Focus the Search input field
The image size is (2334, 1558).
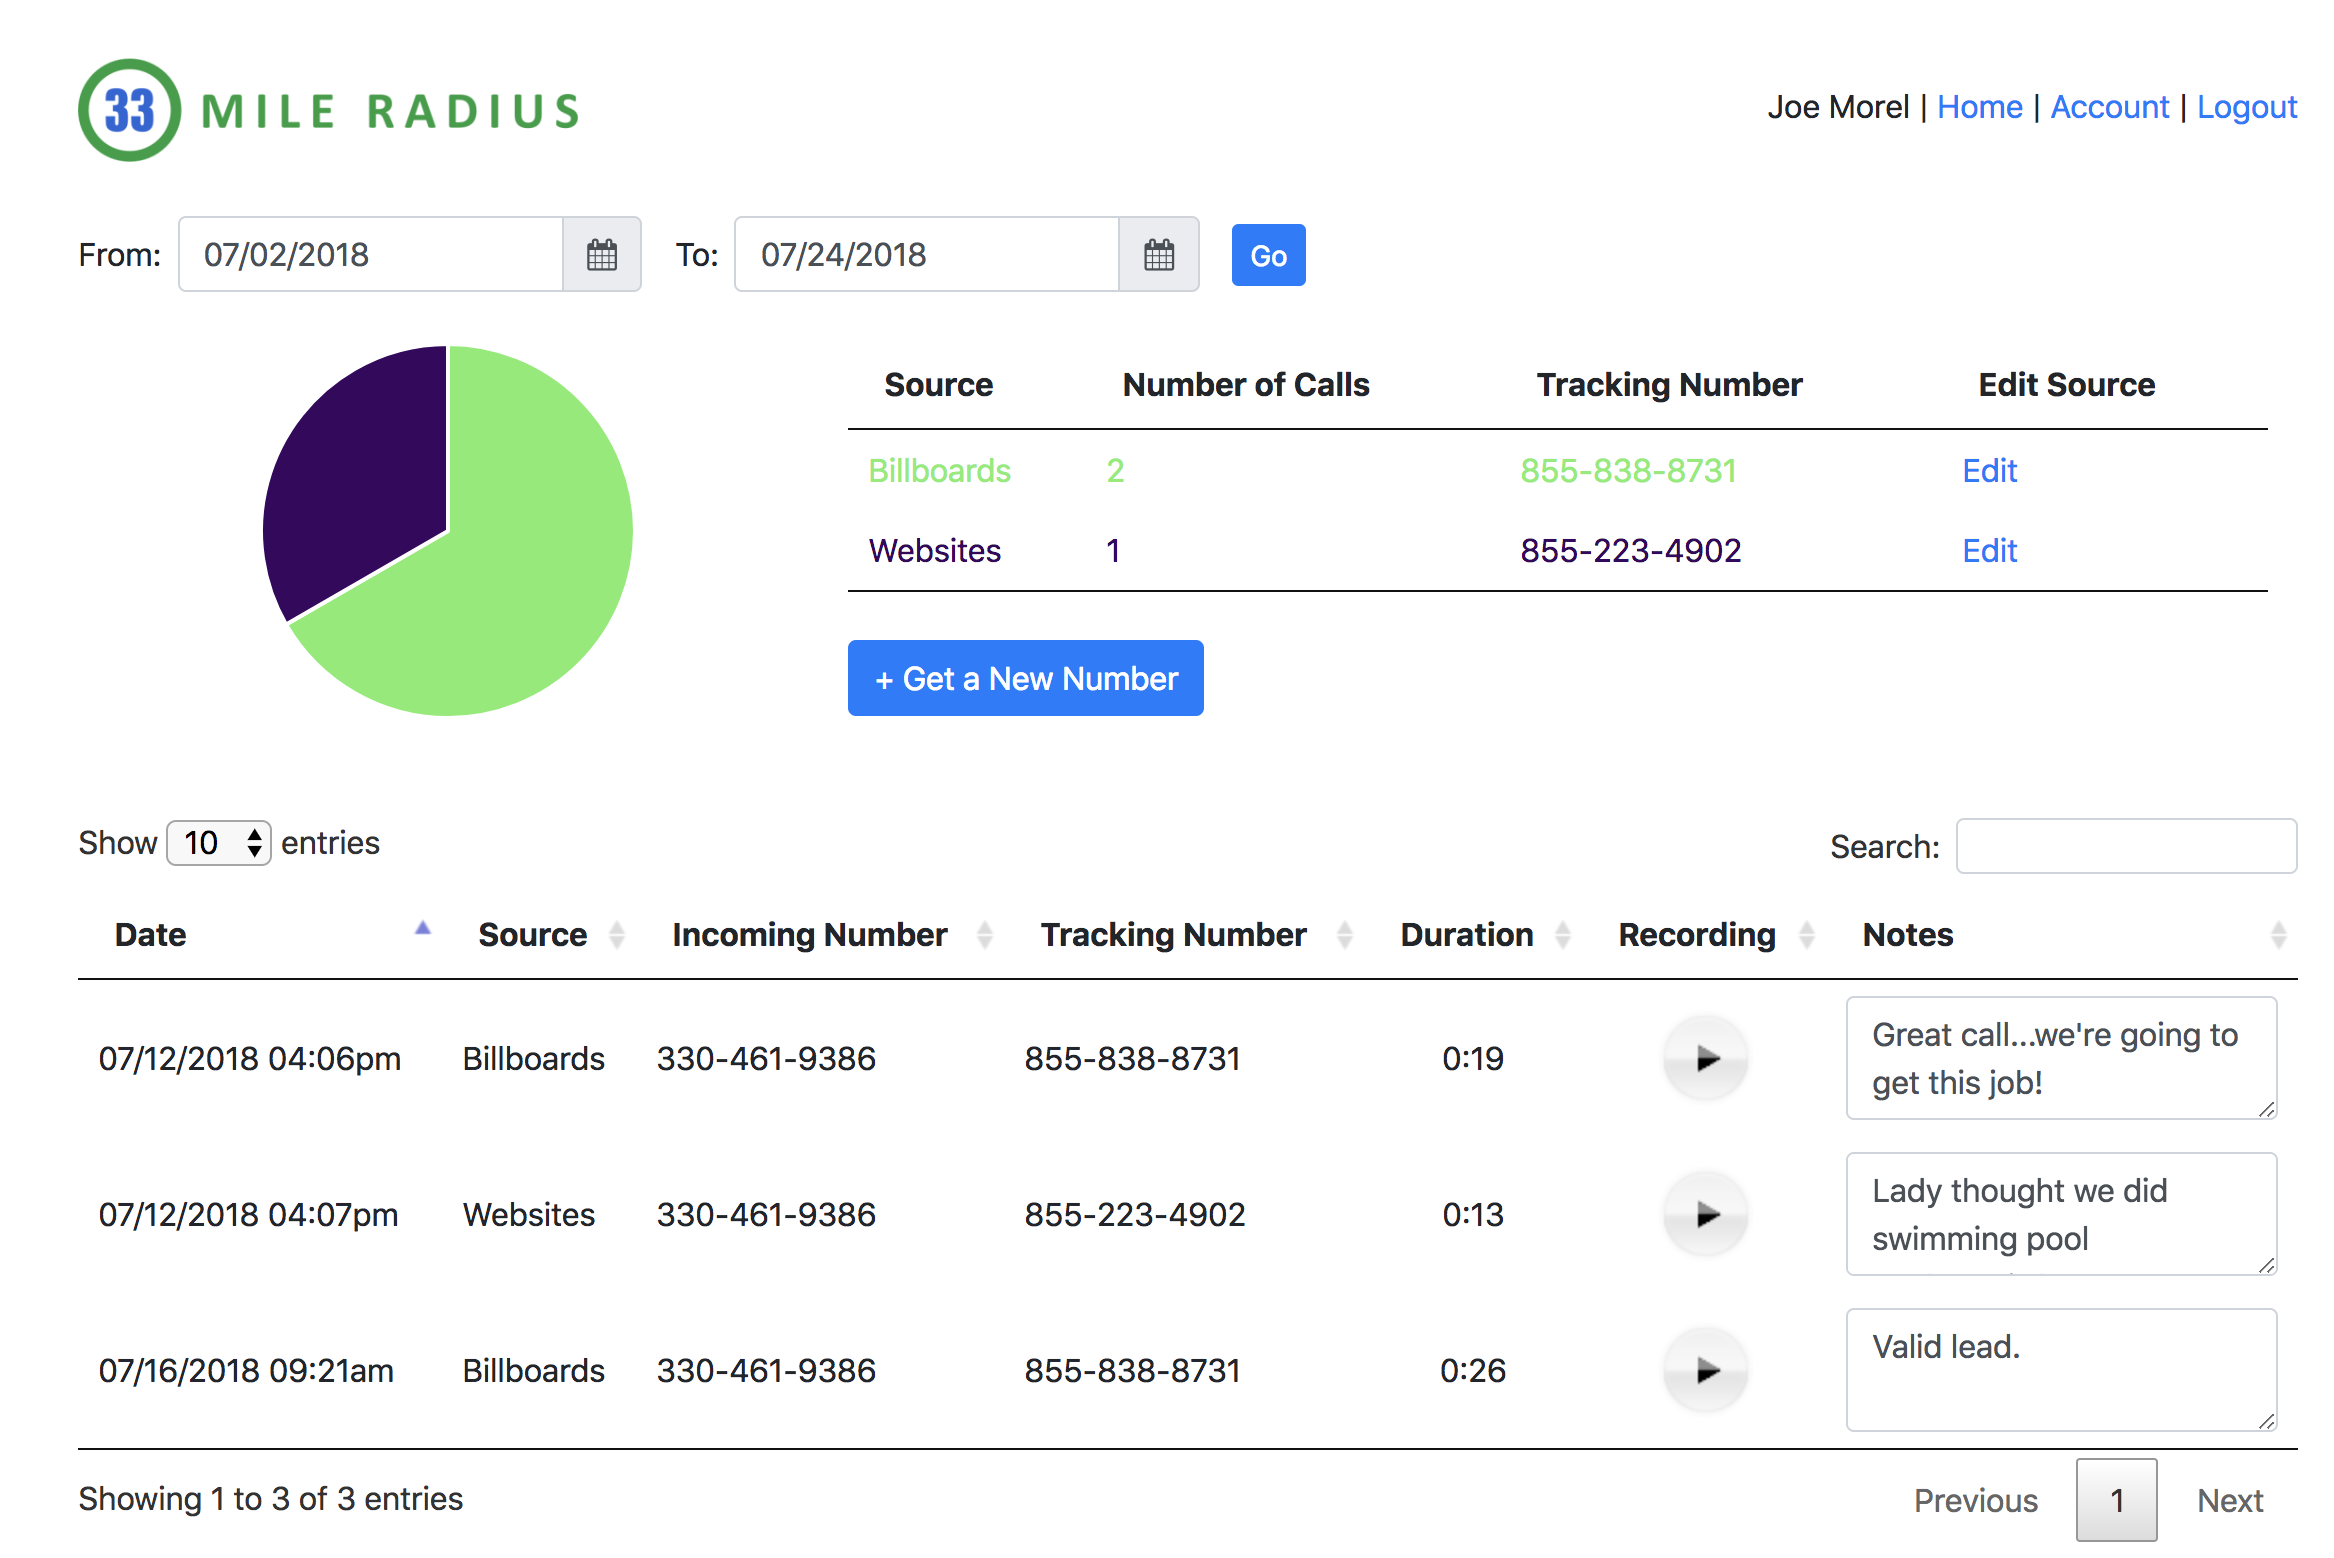click(2126, 846)
